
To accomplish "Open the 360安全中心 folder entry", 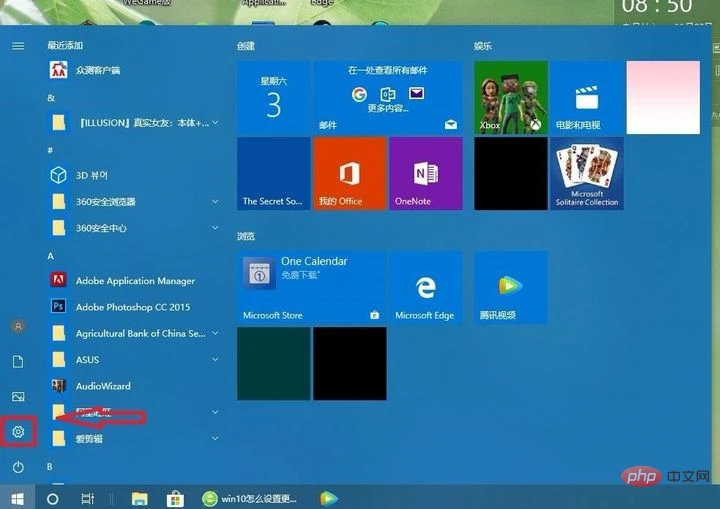I will tap(135, 228).
